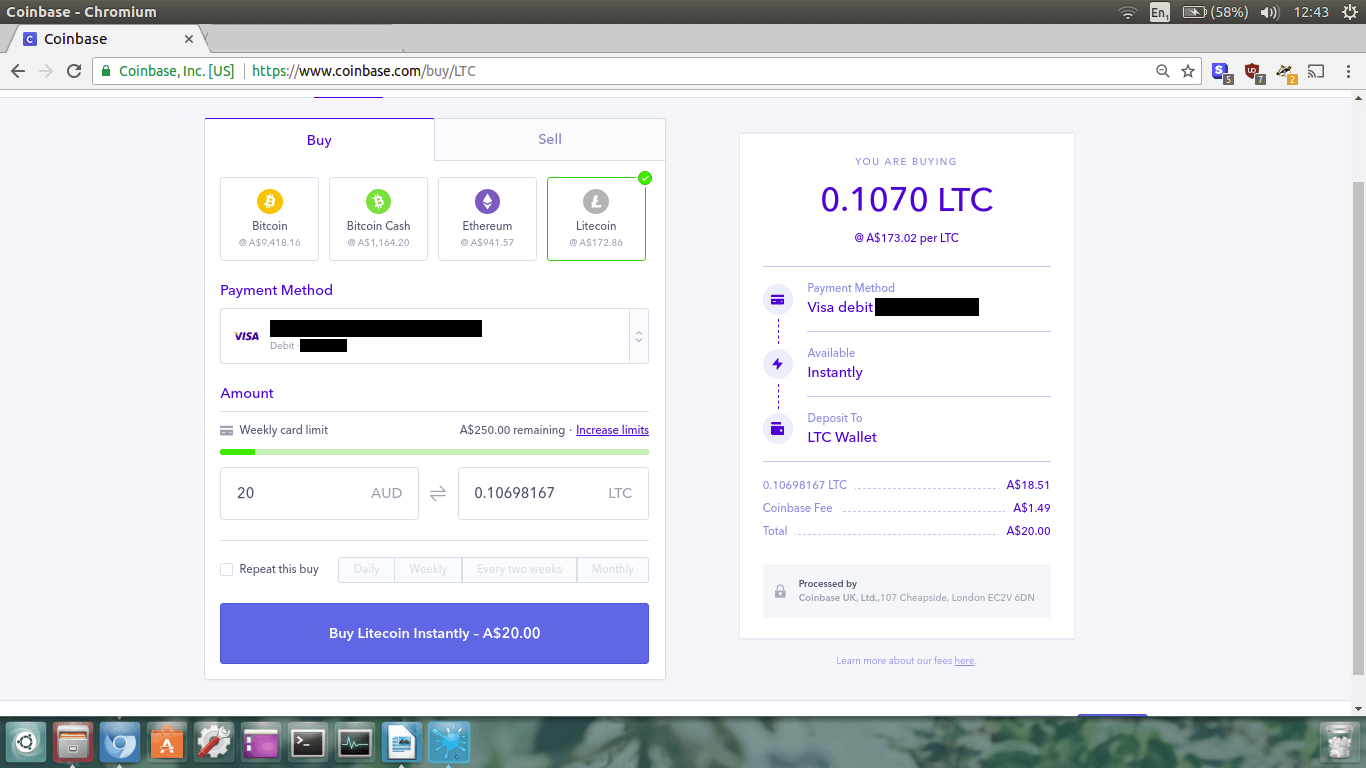1366x768 pixels.
Task: Open the volume indicator in top bar
Action: (x=1269, y=12)
